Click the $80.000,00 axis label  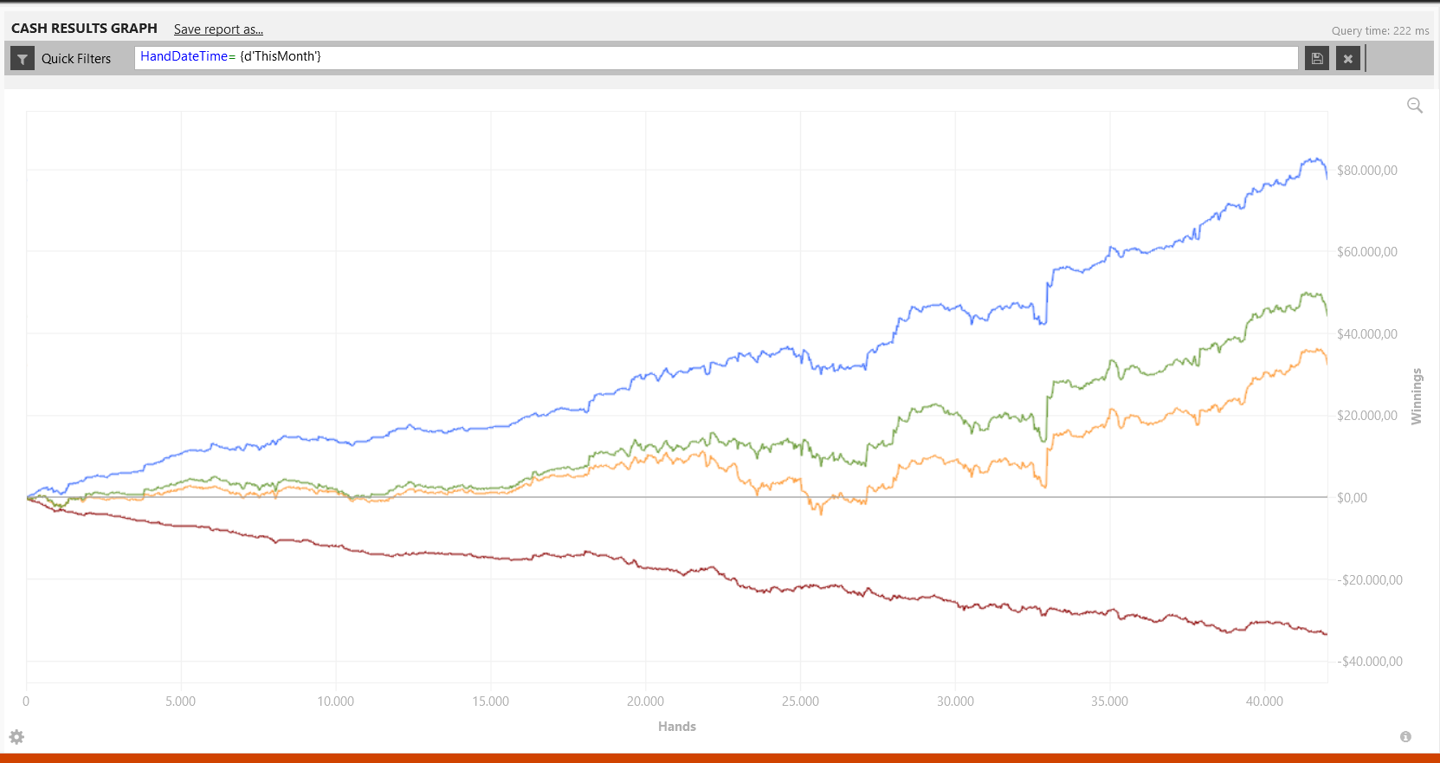[1367, 170]
